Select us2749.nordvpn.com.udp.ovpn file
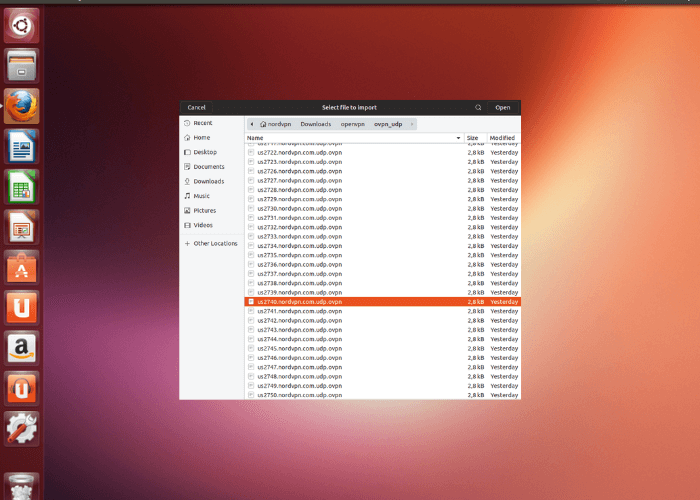The width and height of the screenshot is (700, 500). click(x=383, y=386)
